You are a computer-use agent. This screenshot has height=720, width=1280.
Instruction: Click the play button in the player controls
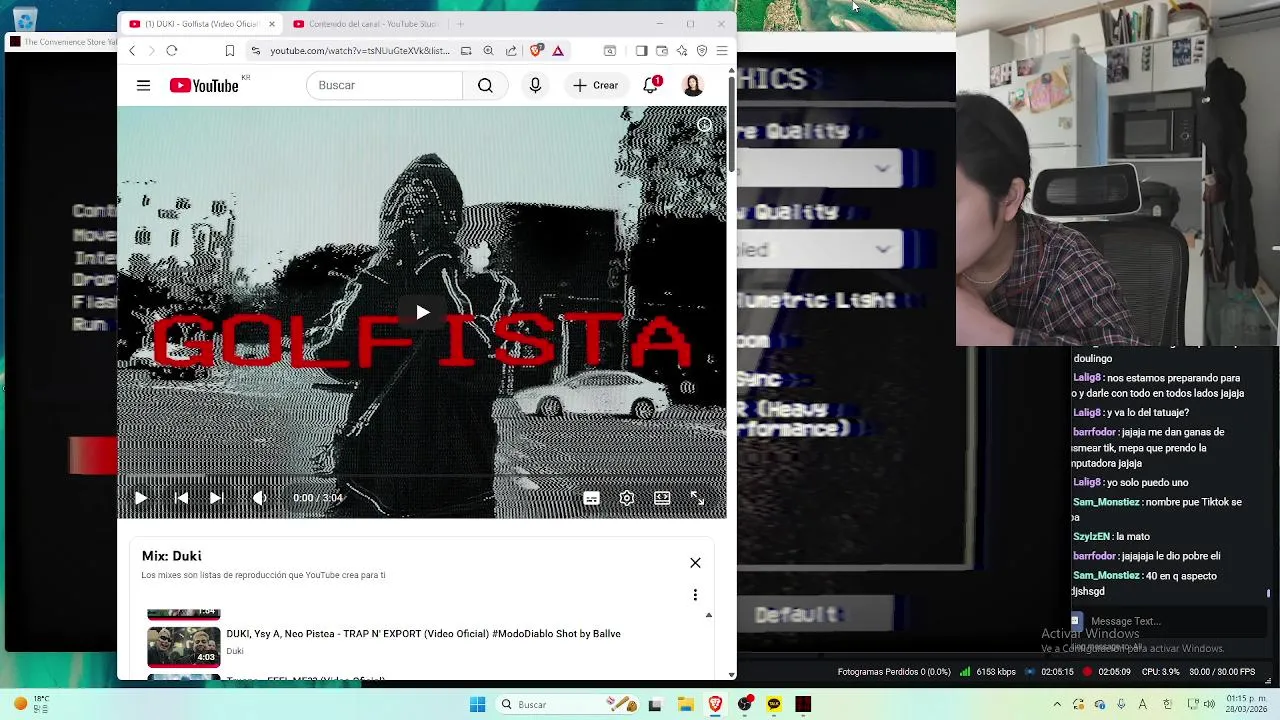click(x=141, y=498)
